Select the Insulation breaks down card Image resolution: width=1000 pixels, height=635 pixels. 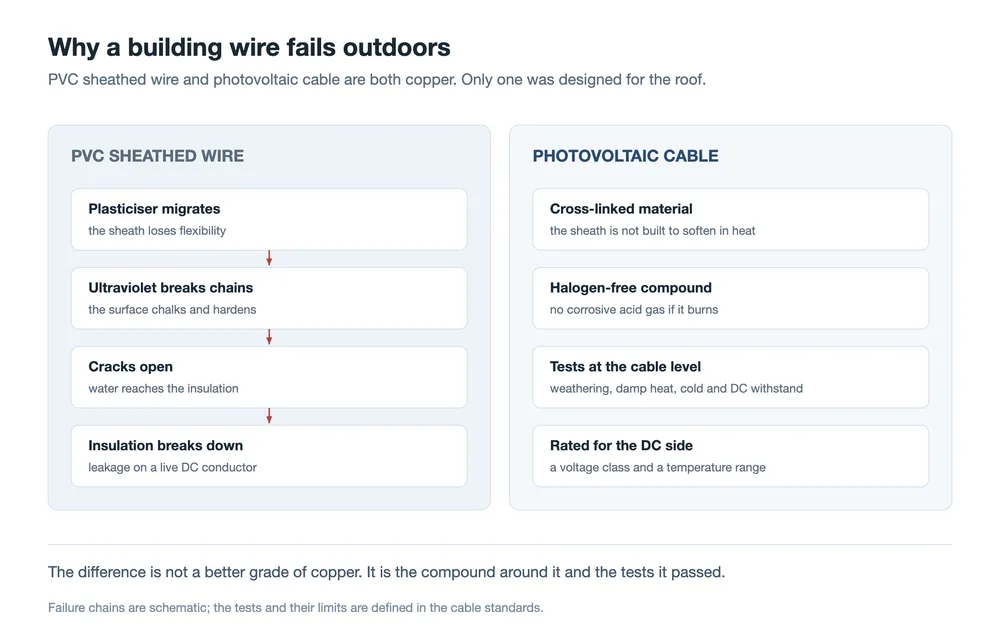[x=269, y=456]
